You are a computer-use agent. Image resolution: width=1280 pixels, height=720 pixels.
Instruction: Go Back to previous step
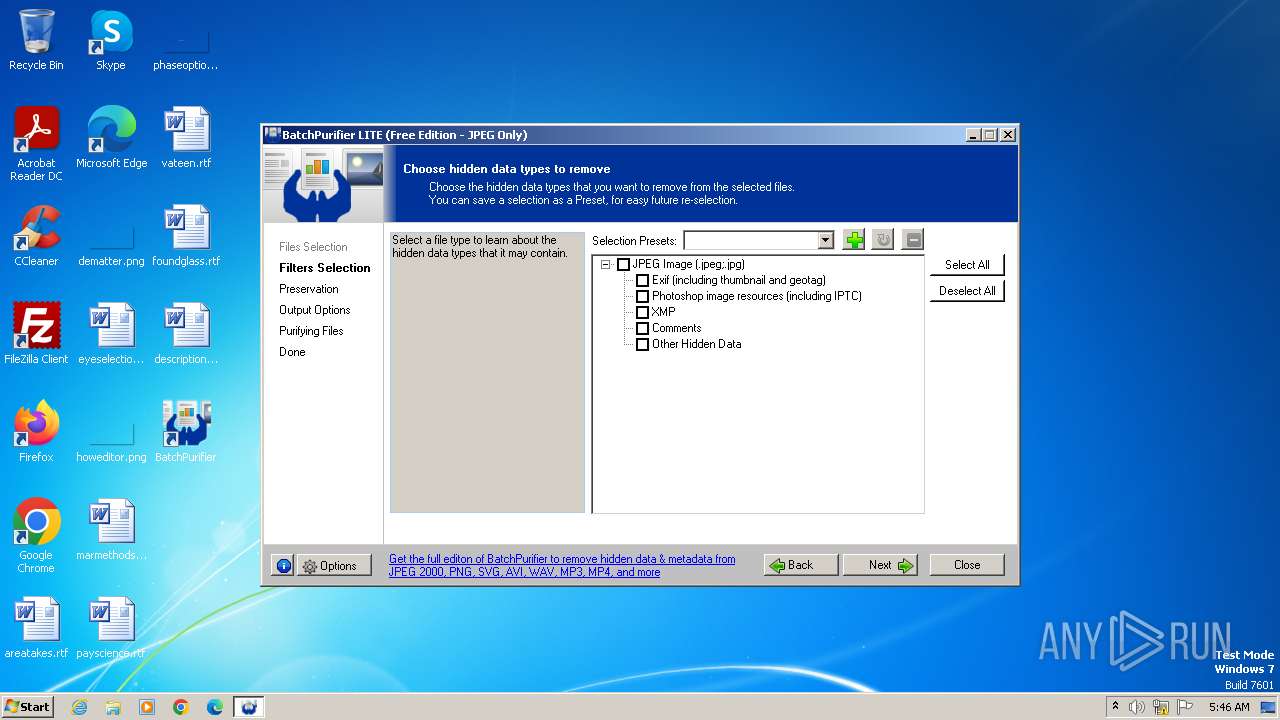801,565
